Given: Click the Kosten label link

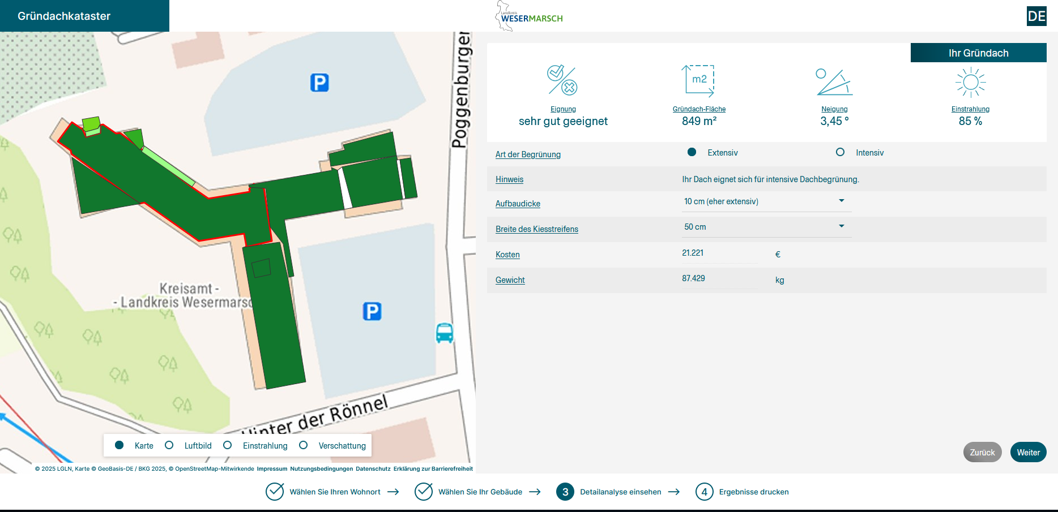Looking at the screenshot, I should point(507,255).
